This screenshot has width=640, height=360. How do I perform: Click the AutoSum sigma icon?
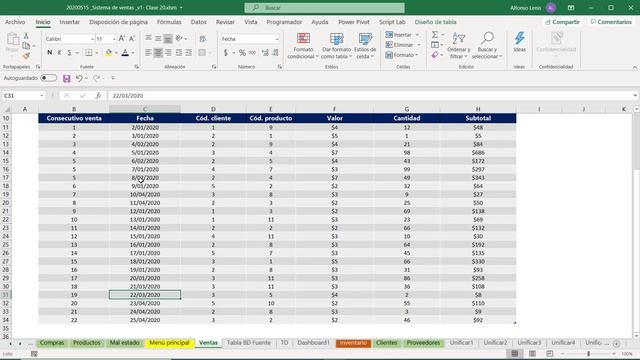point(435,35)
